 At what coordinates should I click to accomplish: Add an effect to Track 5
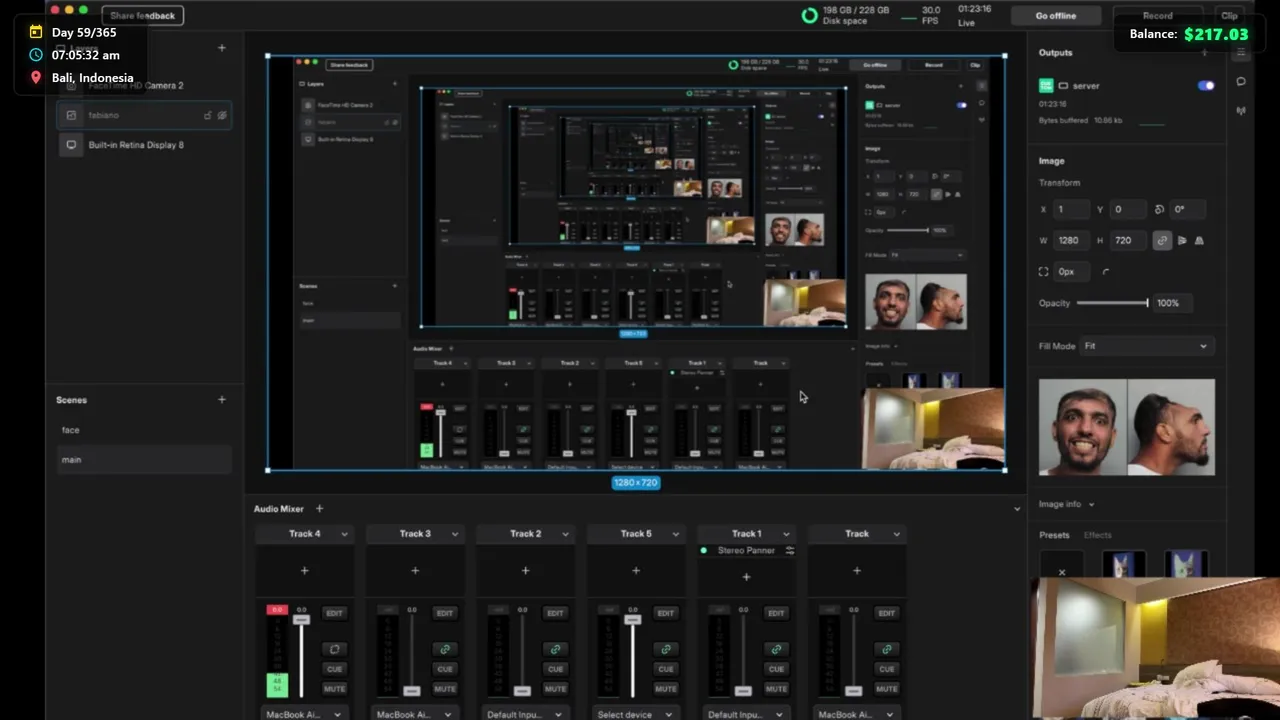coord(636,571)
